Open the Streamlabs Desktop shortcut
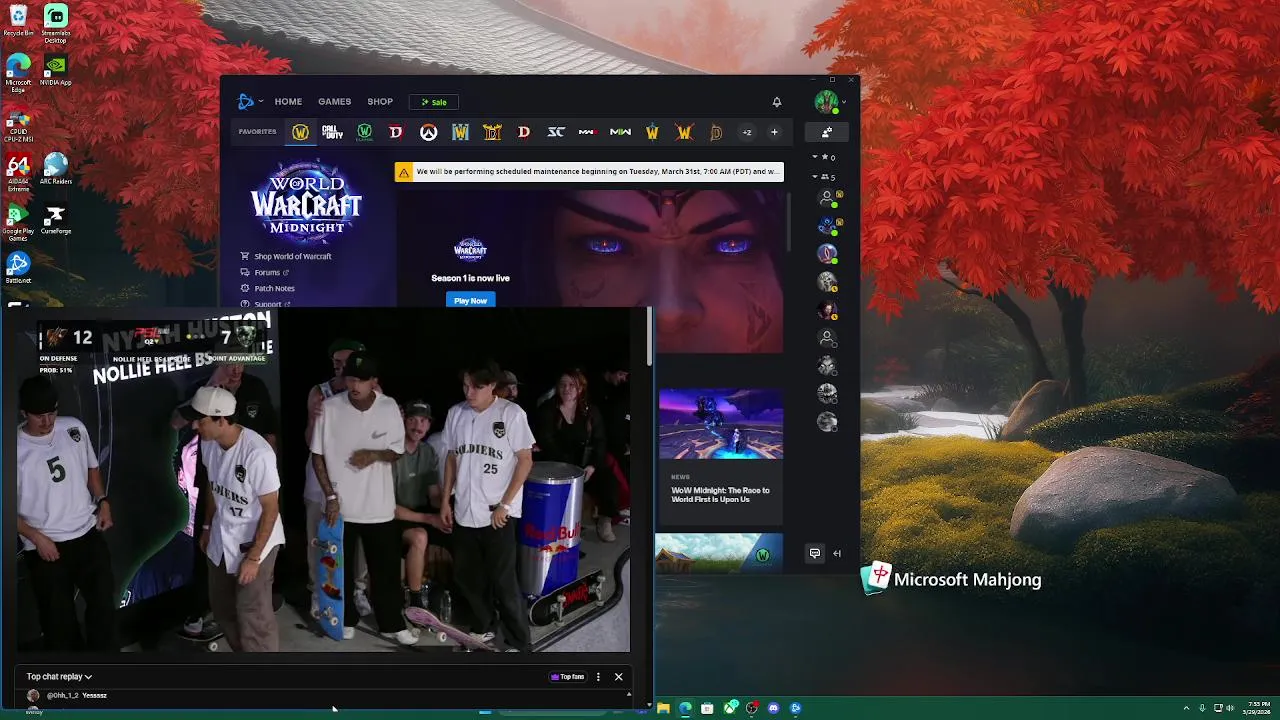 click(56, 21)
